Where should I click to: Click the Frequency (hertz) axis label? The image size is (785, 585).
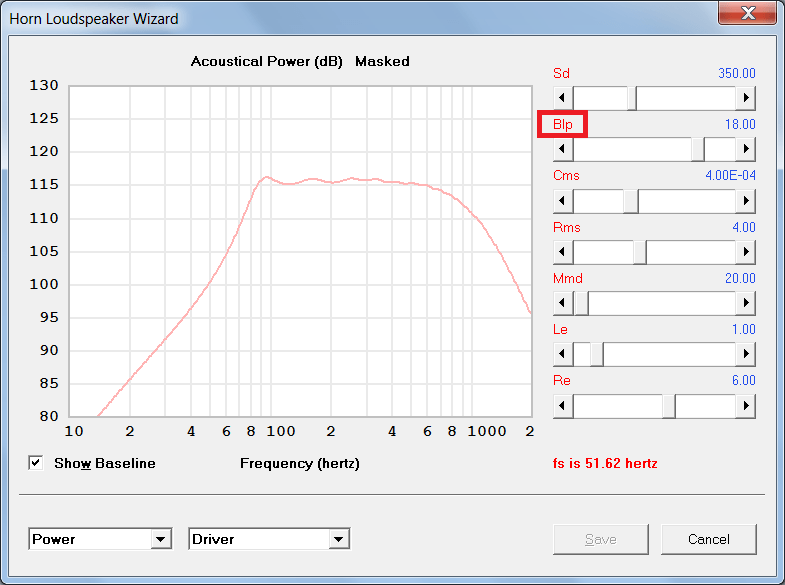click(300, 463)
